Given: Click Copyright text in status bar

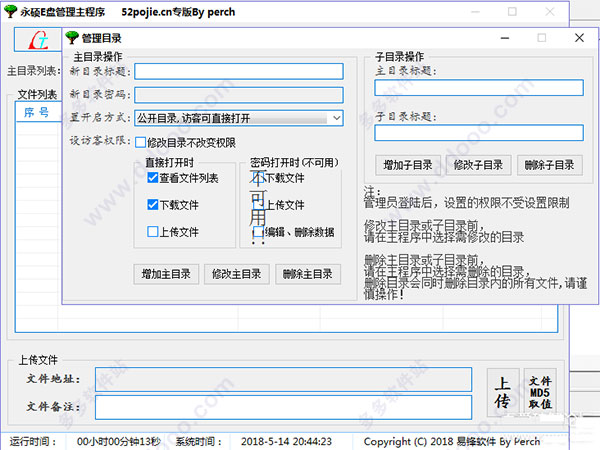Looking at the screenshot, I should [452, 442].
